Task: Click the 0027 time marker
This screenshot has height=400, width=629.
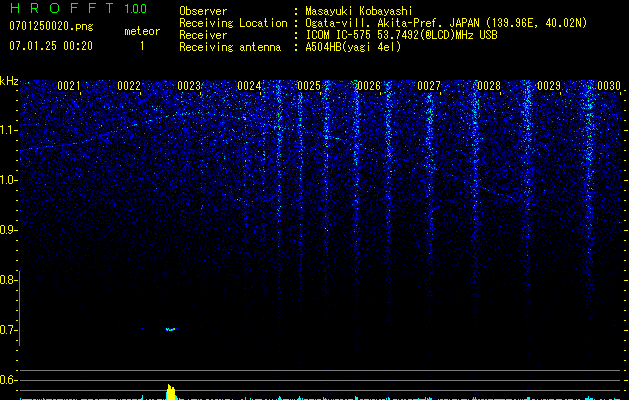Action: click(429, 86)
